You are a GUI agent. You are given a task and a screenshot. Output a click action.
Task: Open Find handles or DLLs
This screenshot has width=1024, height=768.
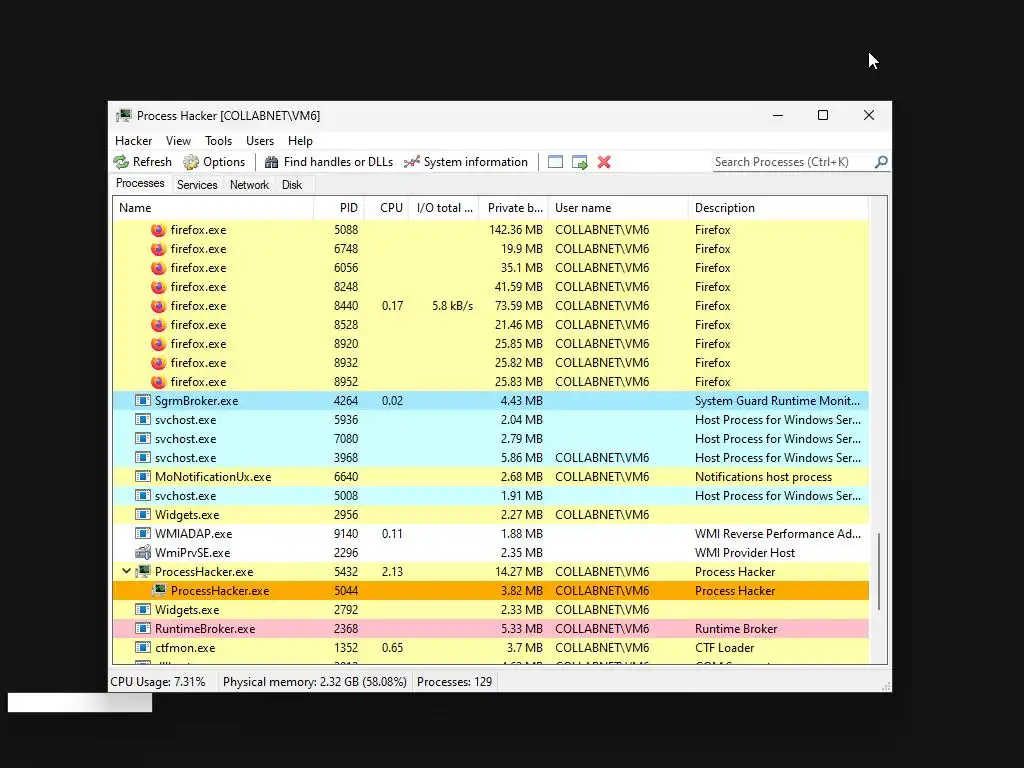coord(329,162)
